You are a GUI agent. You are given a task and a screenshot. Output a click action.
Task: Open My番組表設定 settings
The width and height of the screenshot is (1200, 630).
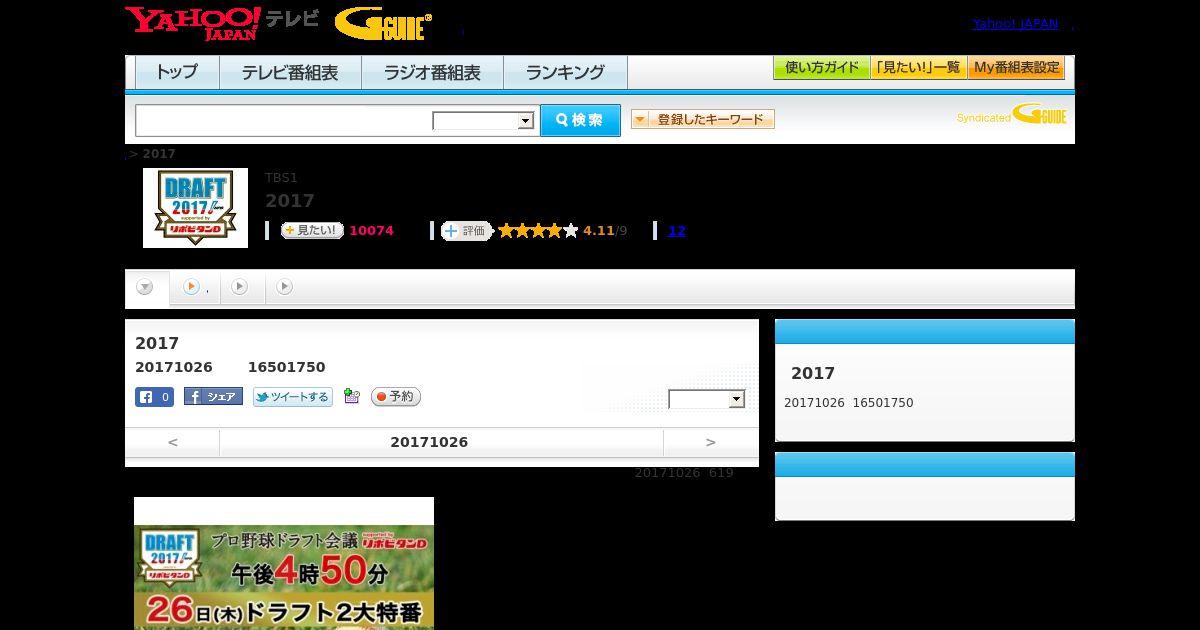(x=1016, y=68)
